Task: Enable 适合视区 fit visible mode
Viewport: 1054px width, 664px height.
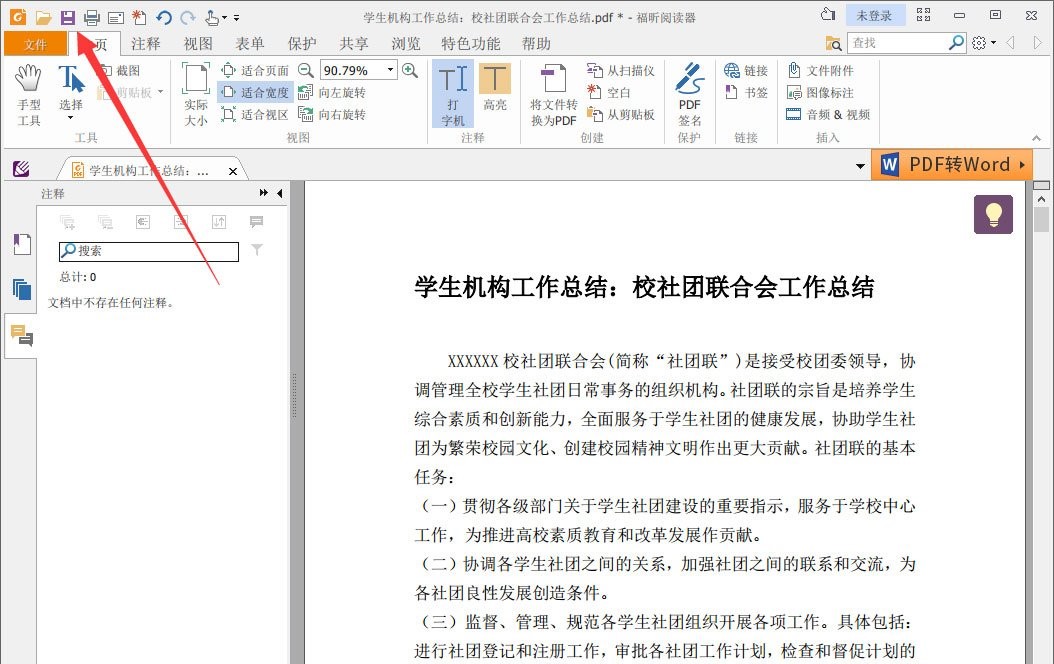Action: (x=253, y=113)
